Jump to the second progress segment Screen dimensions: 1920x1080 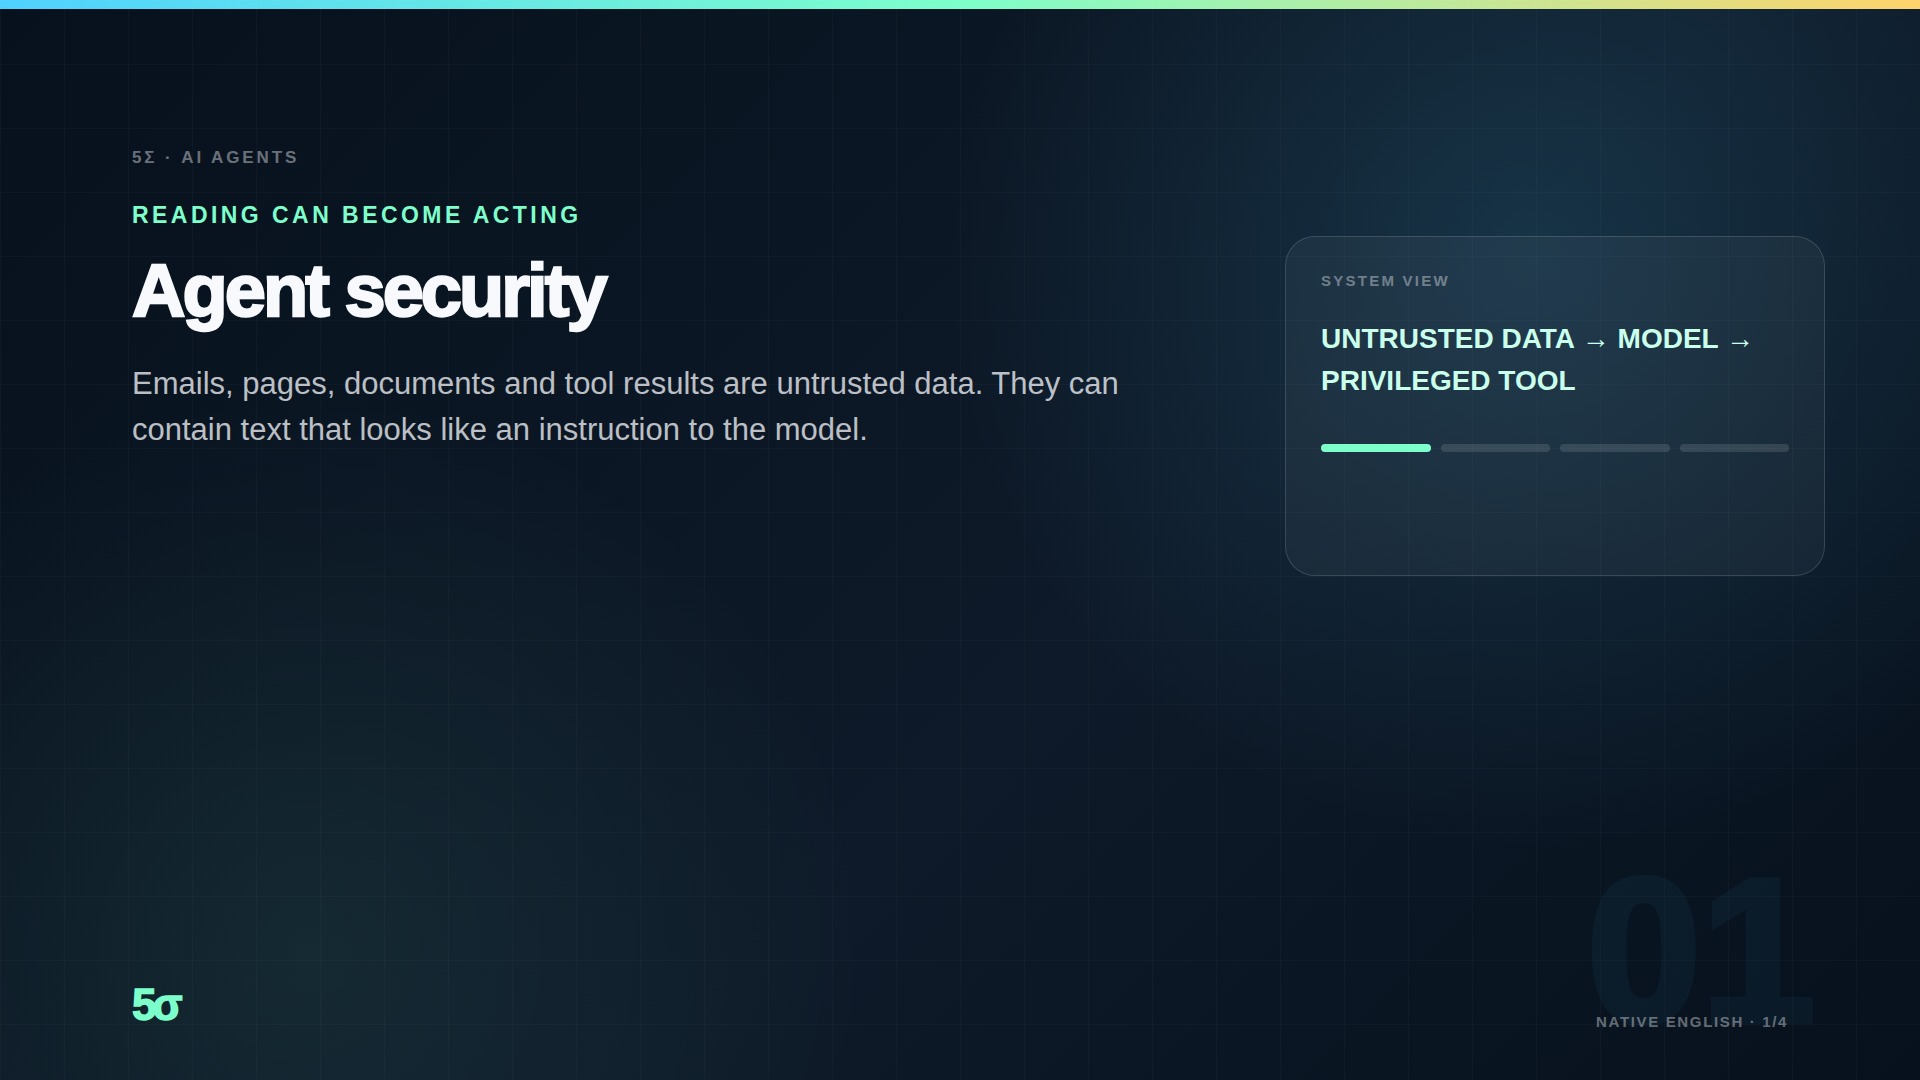(1495, 448)
